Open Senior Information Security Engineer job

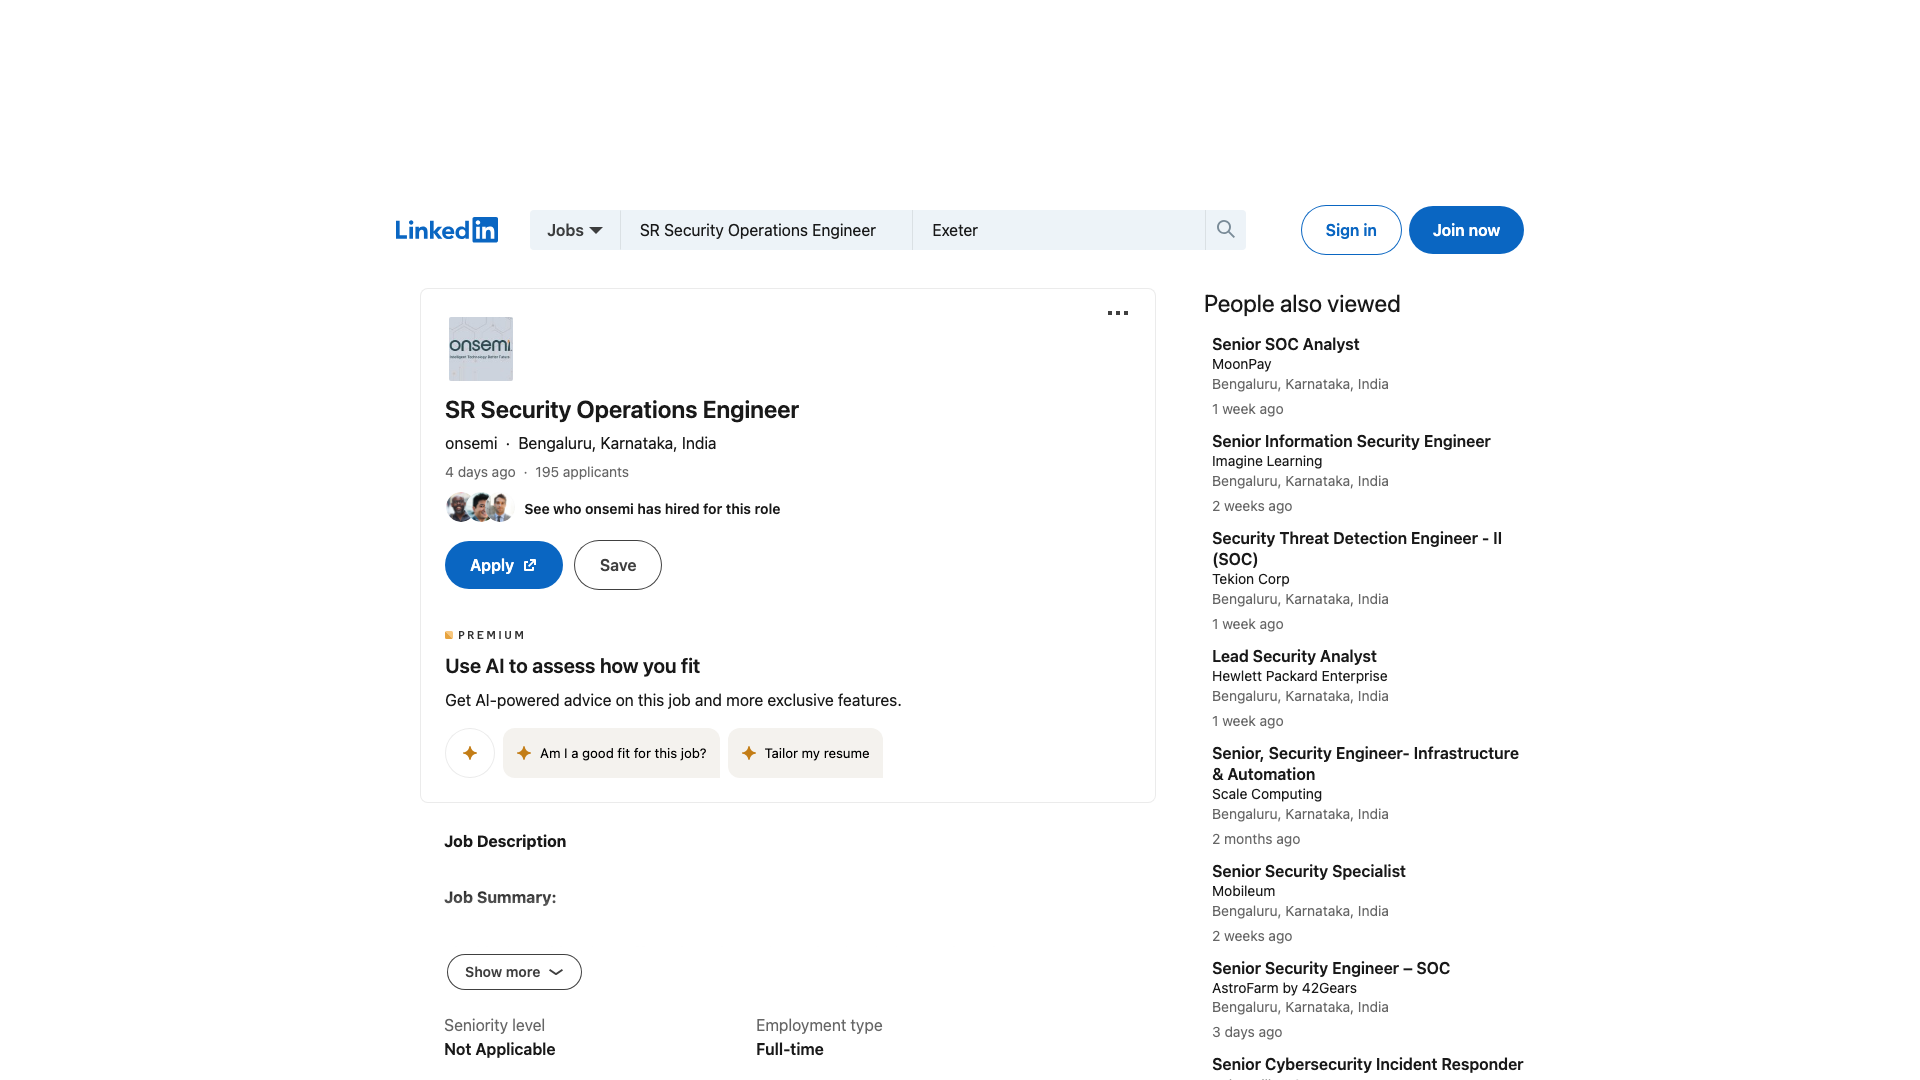coord(1351,441)
